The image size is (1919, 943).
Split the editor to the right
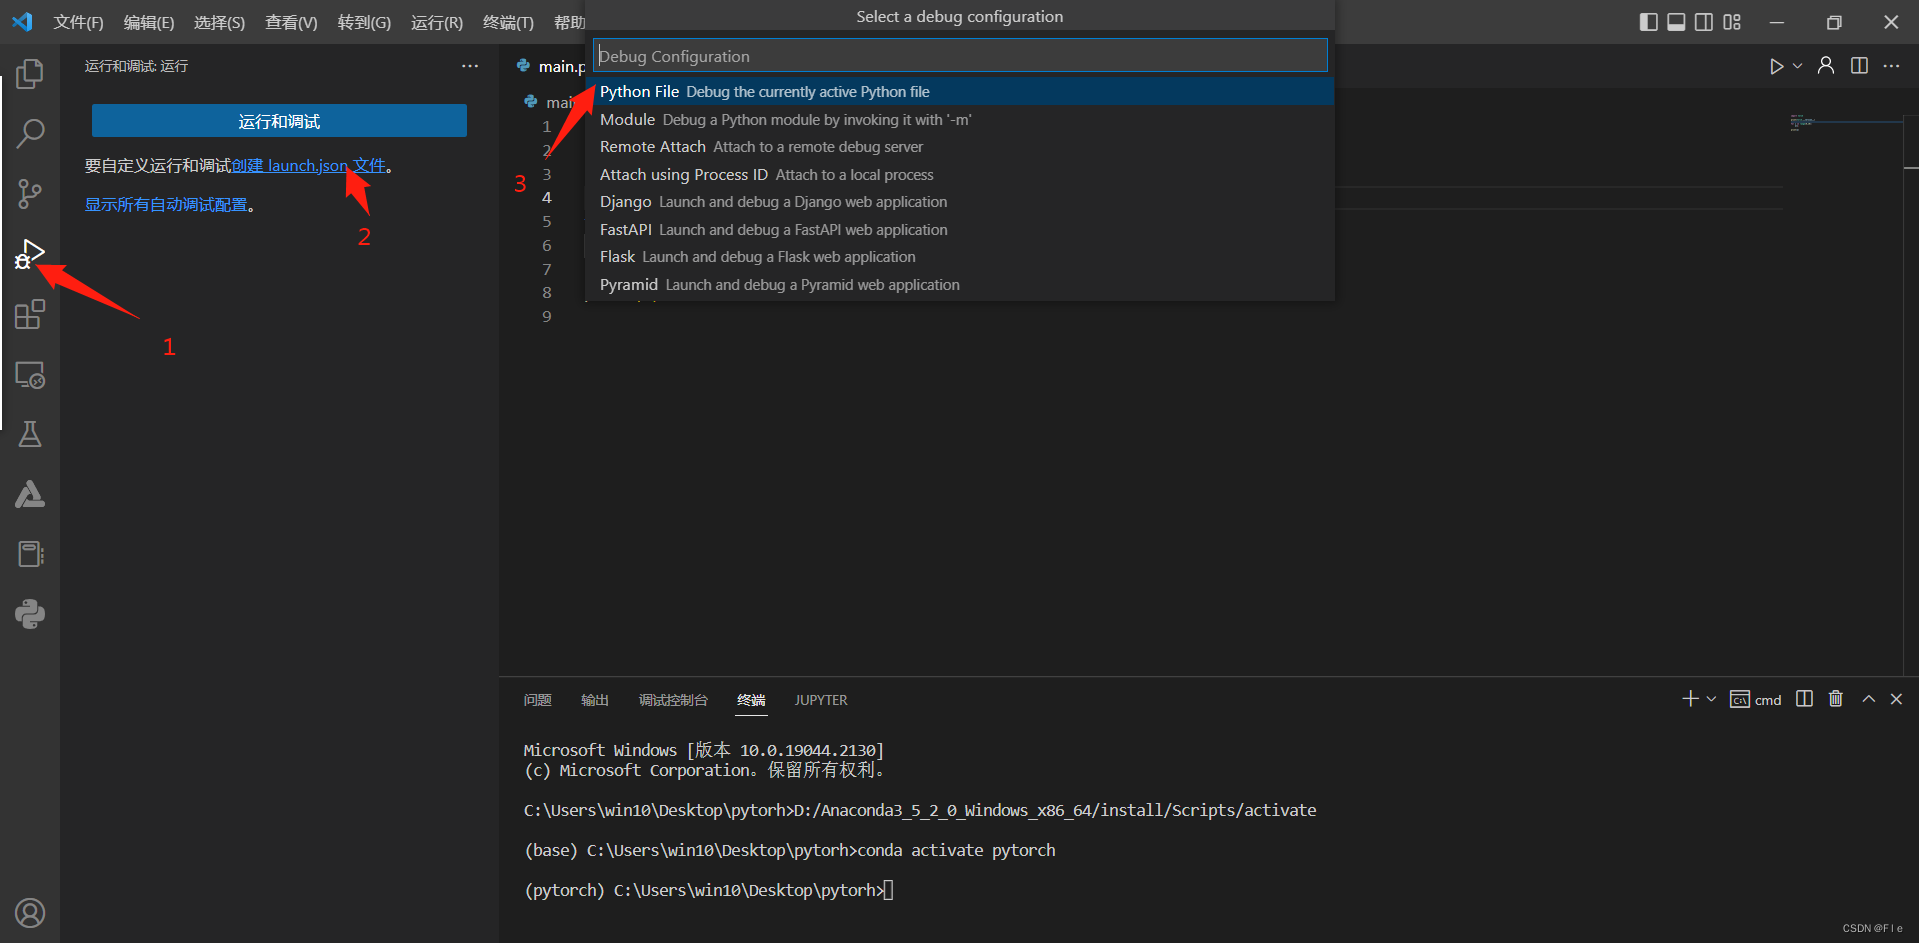pyautogui.click(x=1859, y=66)
